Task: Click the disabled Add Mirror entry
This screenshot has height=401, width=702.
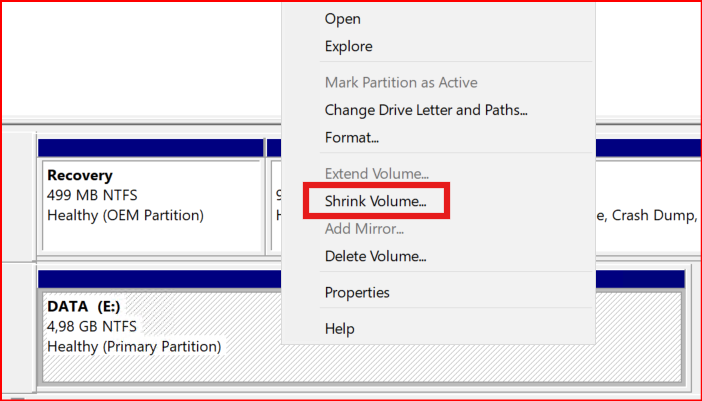Action: coord(364,229)
